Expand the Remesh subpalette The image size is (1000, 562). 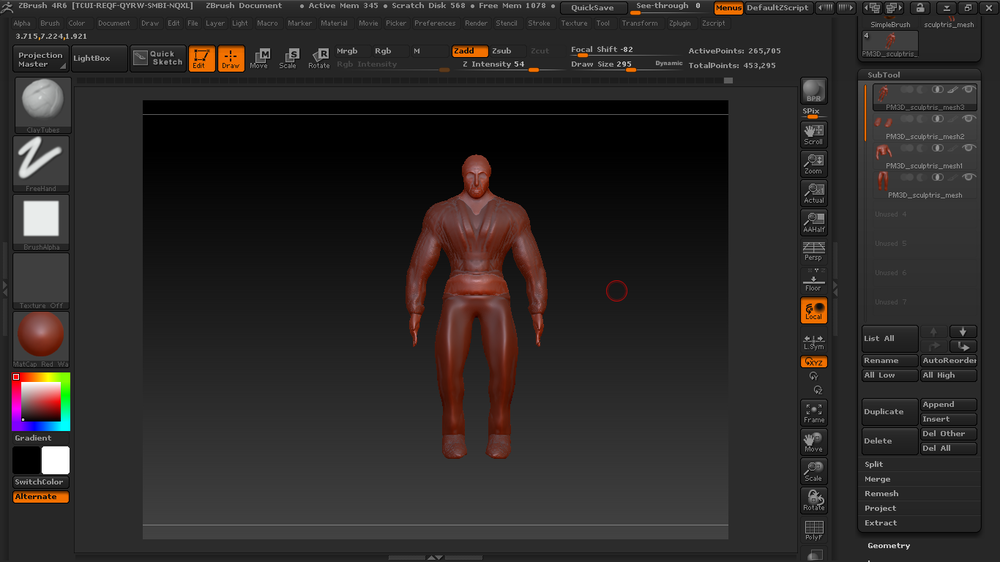[x=881, y=494]
